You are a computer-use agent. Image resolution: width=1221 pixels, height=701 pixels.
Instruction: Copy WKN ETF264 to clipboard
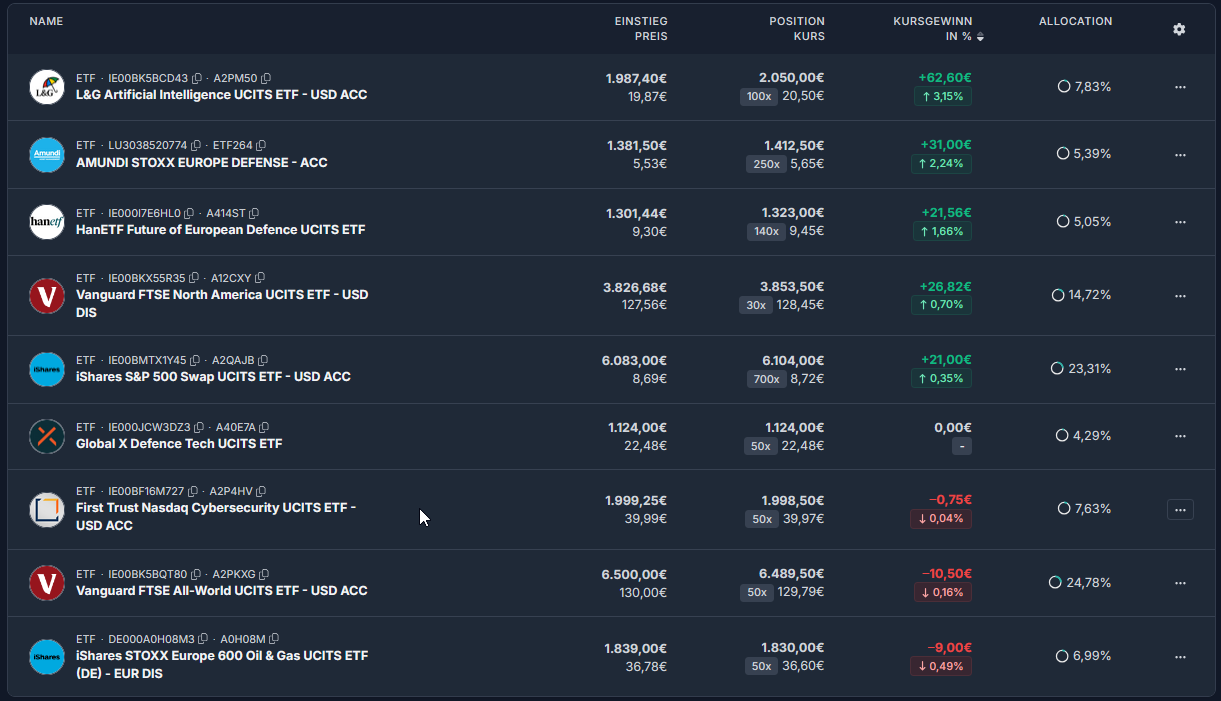[261, 146]
